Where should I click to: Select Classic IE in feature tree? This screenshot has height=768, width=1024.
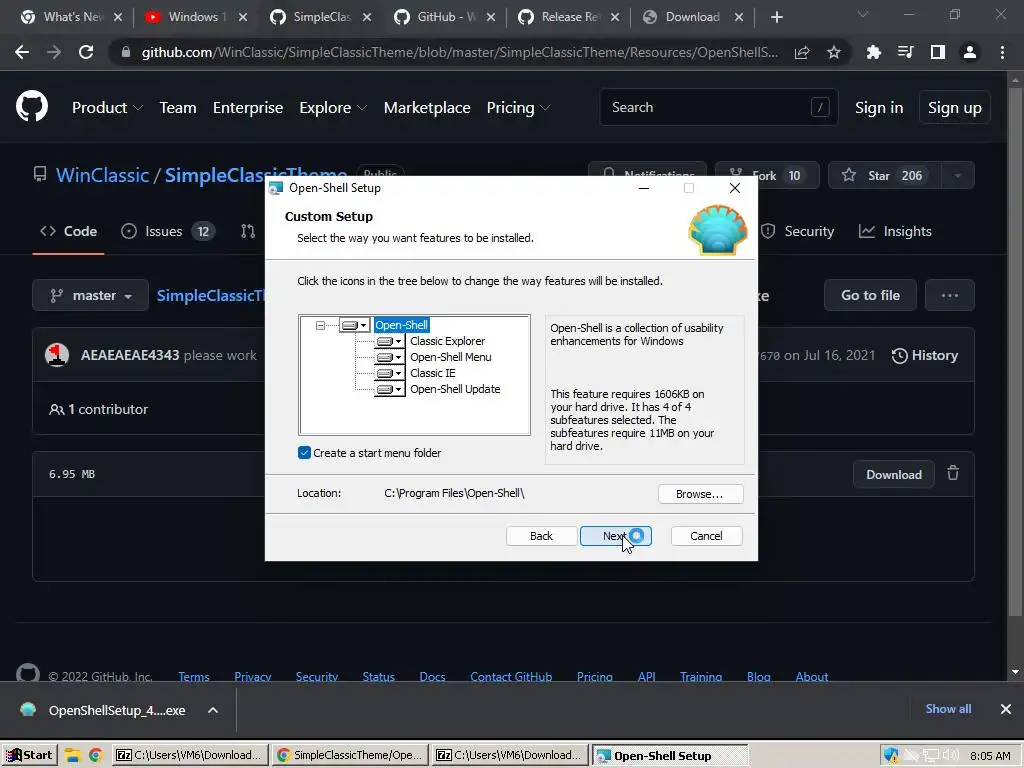pos(432,373)
